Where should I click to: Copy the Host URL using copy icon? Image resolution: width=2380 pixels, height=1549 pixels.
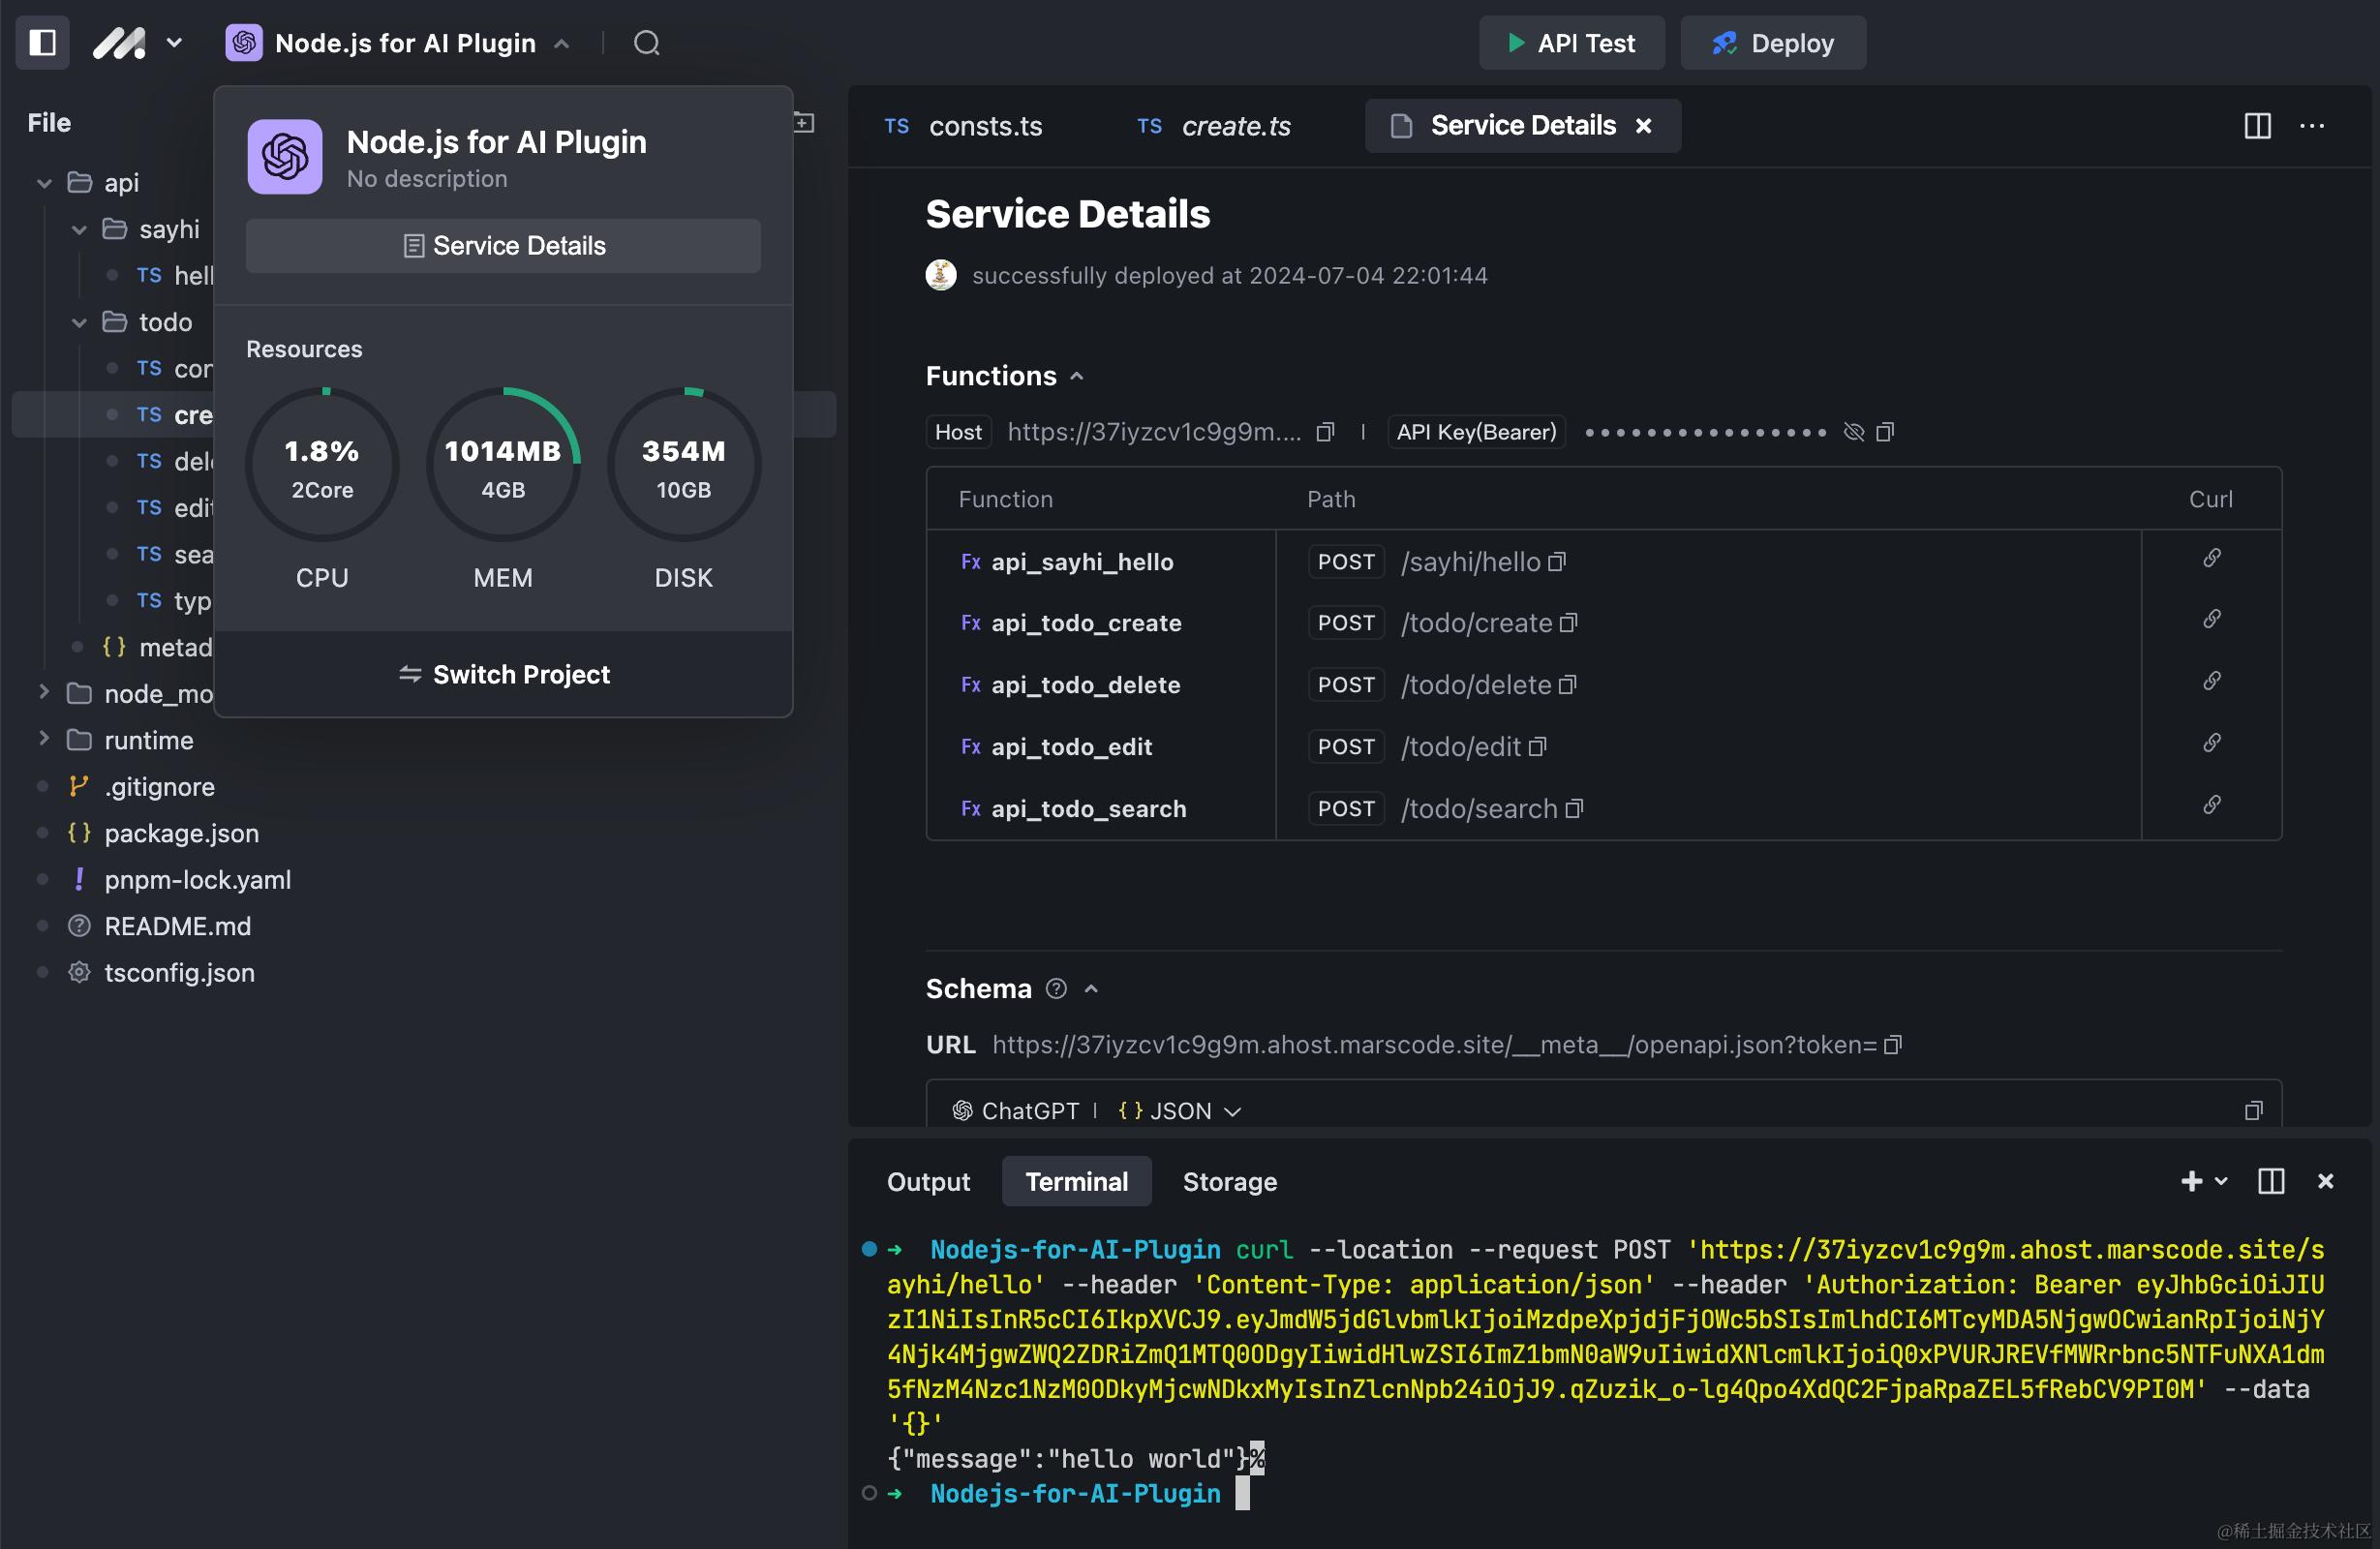point(1325,432)
